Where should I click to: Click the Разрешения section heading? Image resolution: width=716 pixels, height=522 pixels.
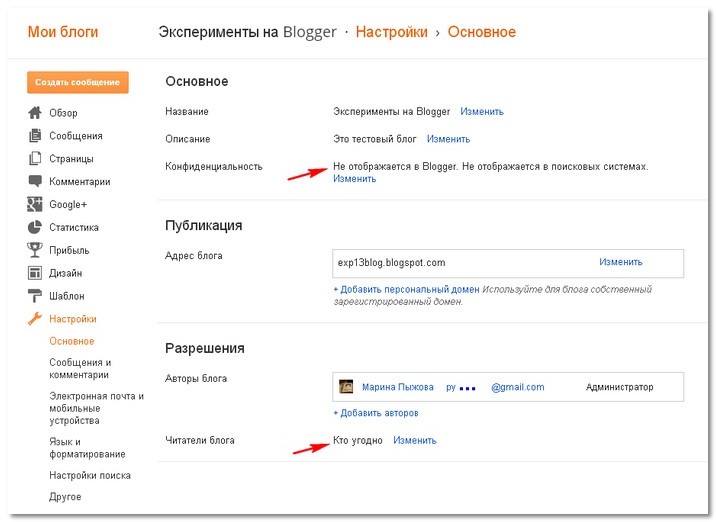205,348
